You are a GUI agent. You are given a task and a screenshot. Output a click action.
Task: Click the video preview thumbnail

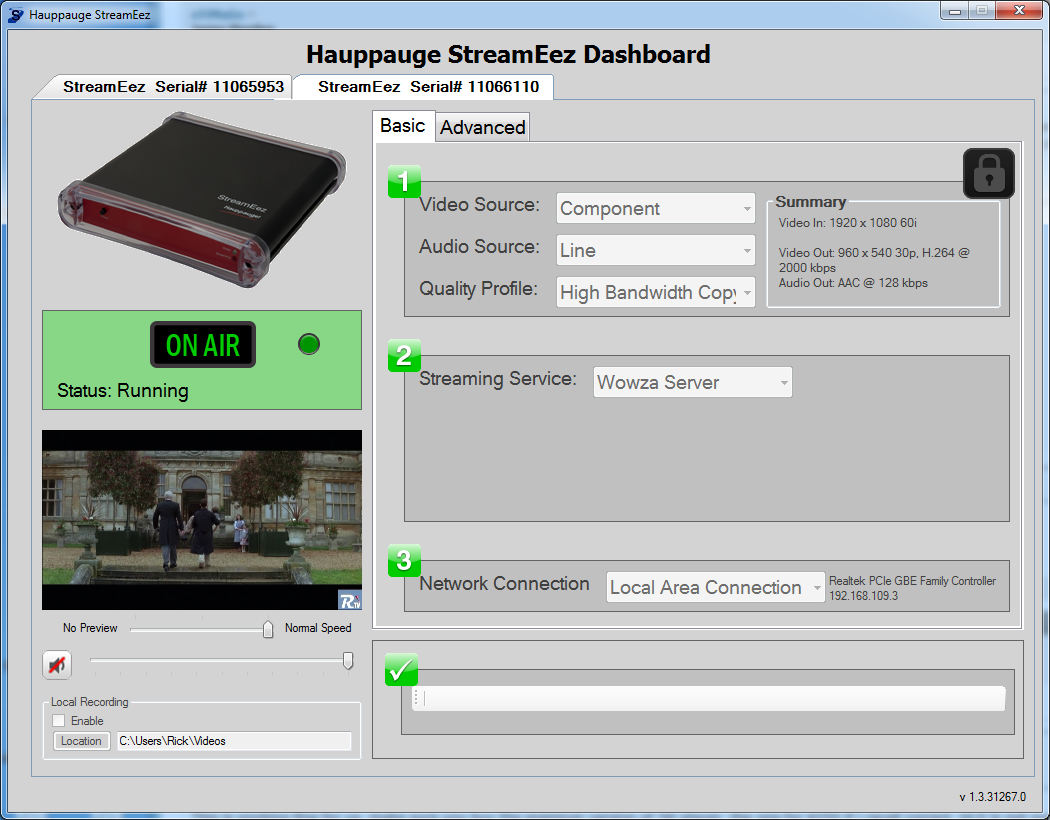pos(202,520)
